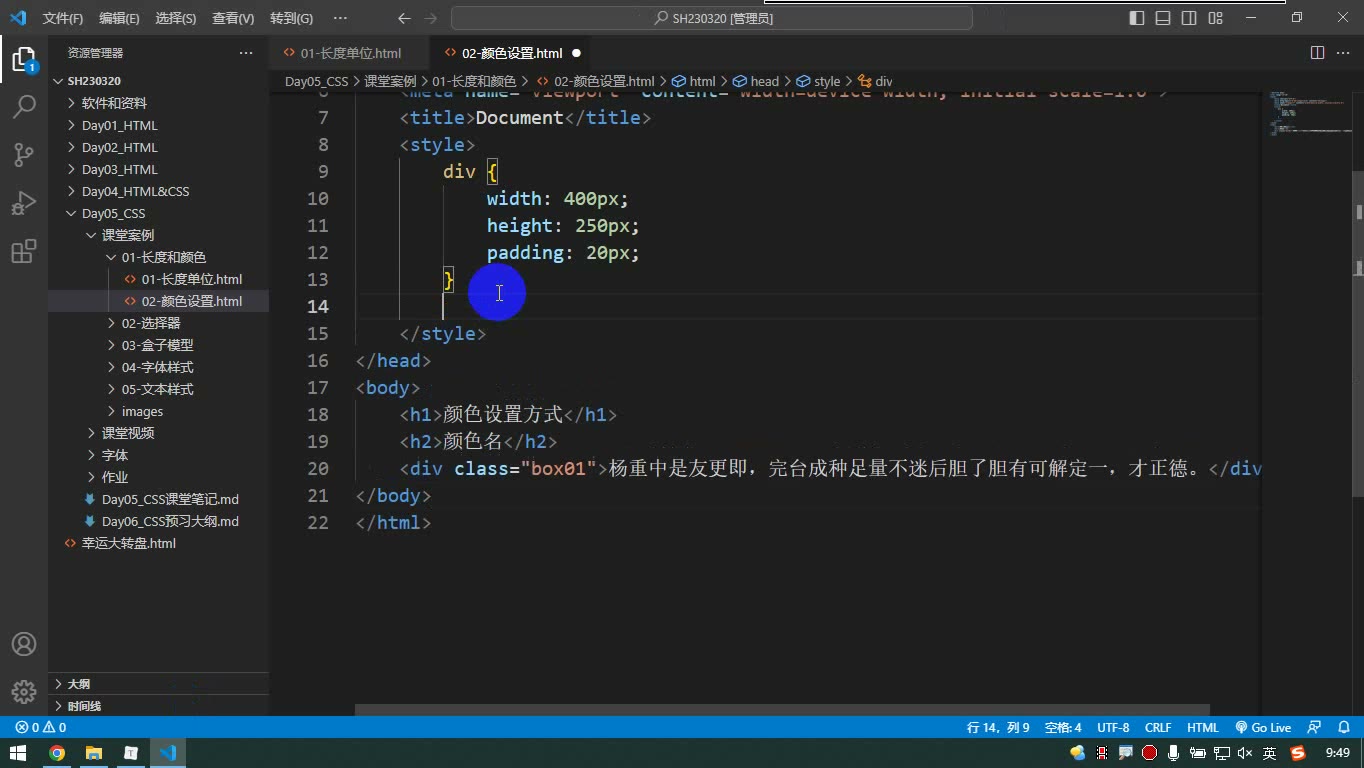Open the 文件(F) menu
The height and width of the screenshot is (768, 1364).
(63, 18)
